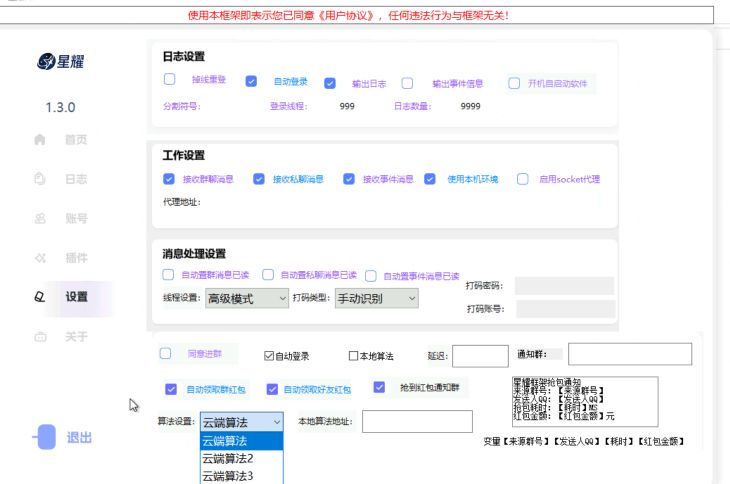The width and height of the screenshot is (730, 484).
Task: Open the 线程设置 高级模式 dropdown
Action: tap(246, 298)
